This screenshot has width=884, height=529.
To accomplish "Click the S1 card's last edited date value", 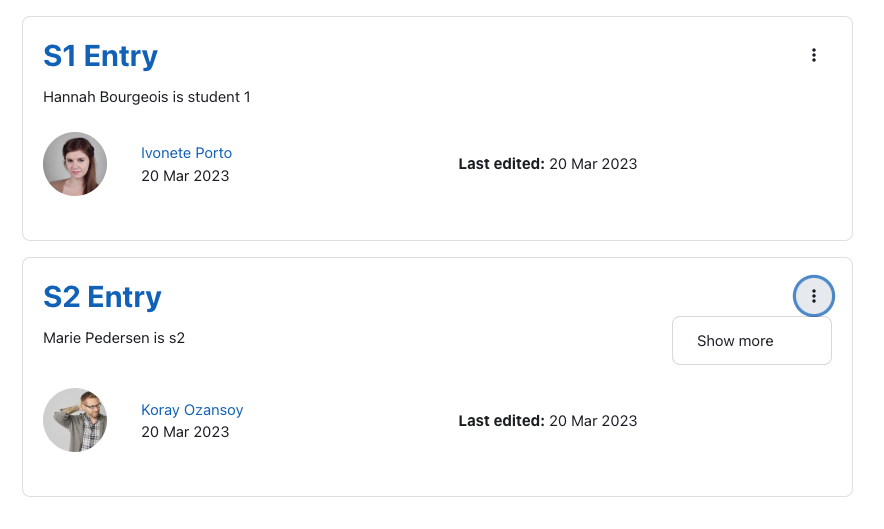I will [593, 164].
